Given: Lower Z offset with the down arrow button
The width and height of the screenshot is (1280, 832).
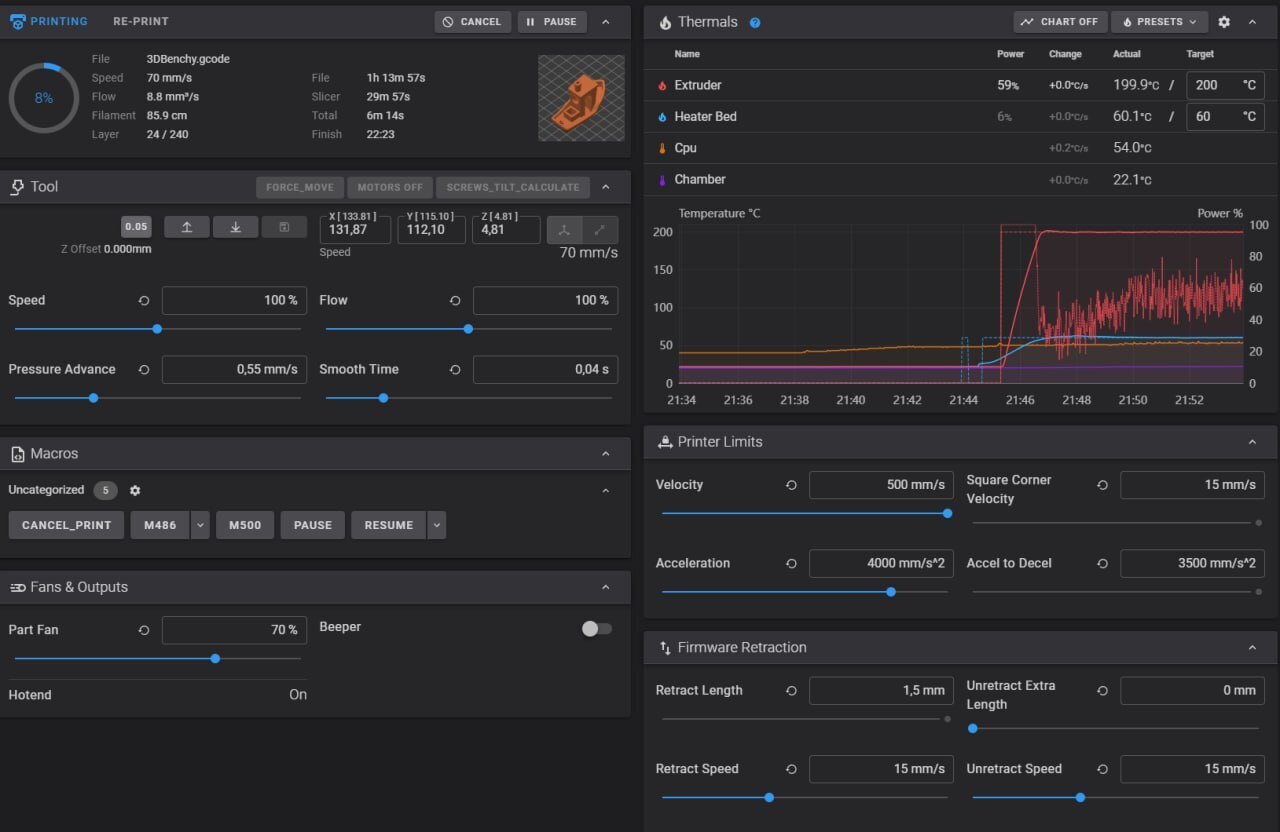Looking at the screenshot, I should (x=235, y=227).
